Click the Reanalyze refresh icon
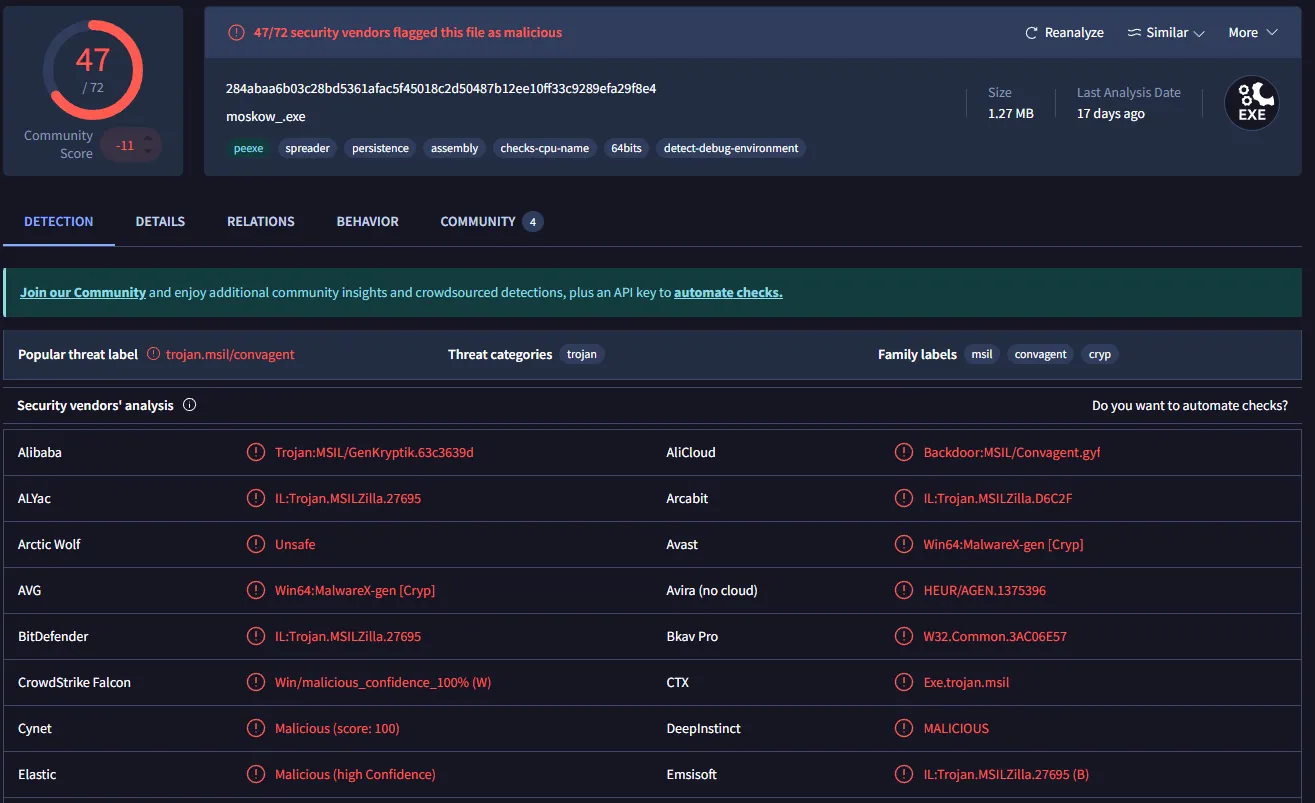This screenshot has width=1315, height=803. click(1031, 33)
